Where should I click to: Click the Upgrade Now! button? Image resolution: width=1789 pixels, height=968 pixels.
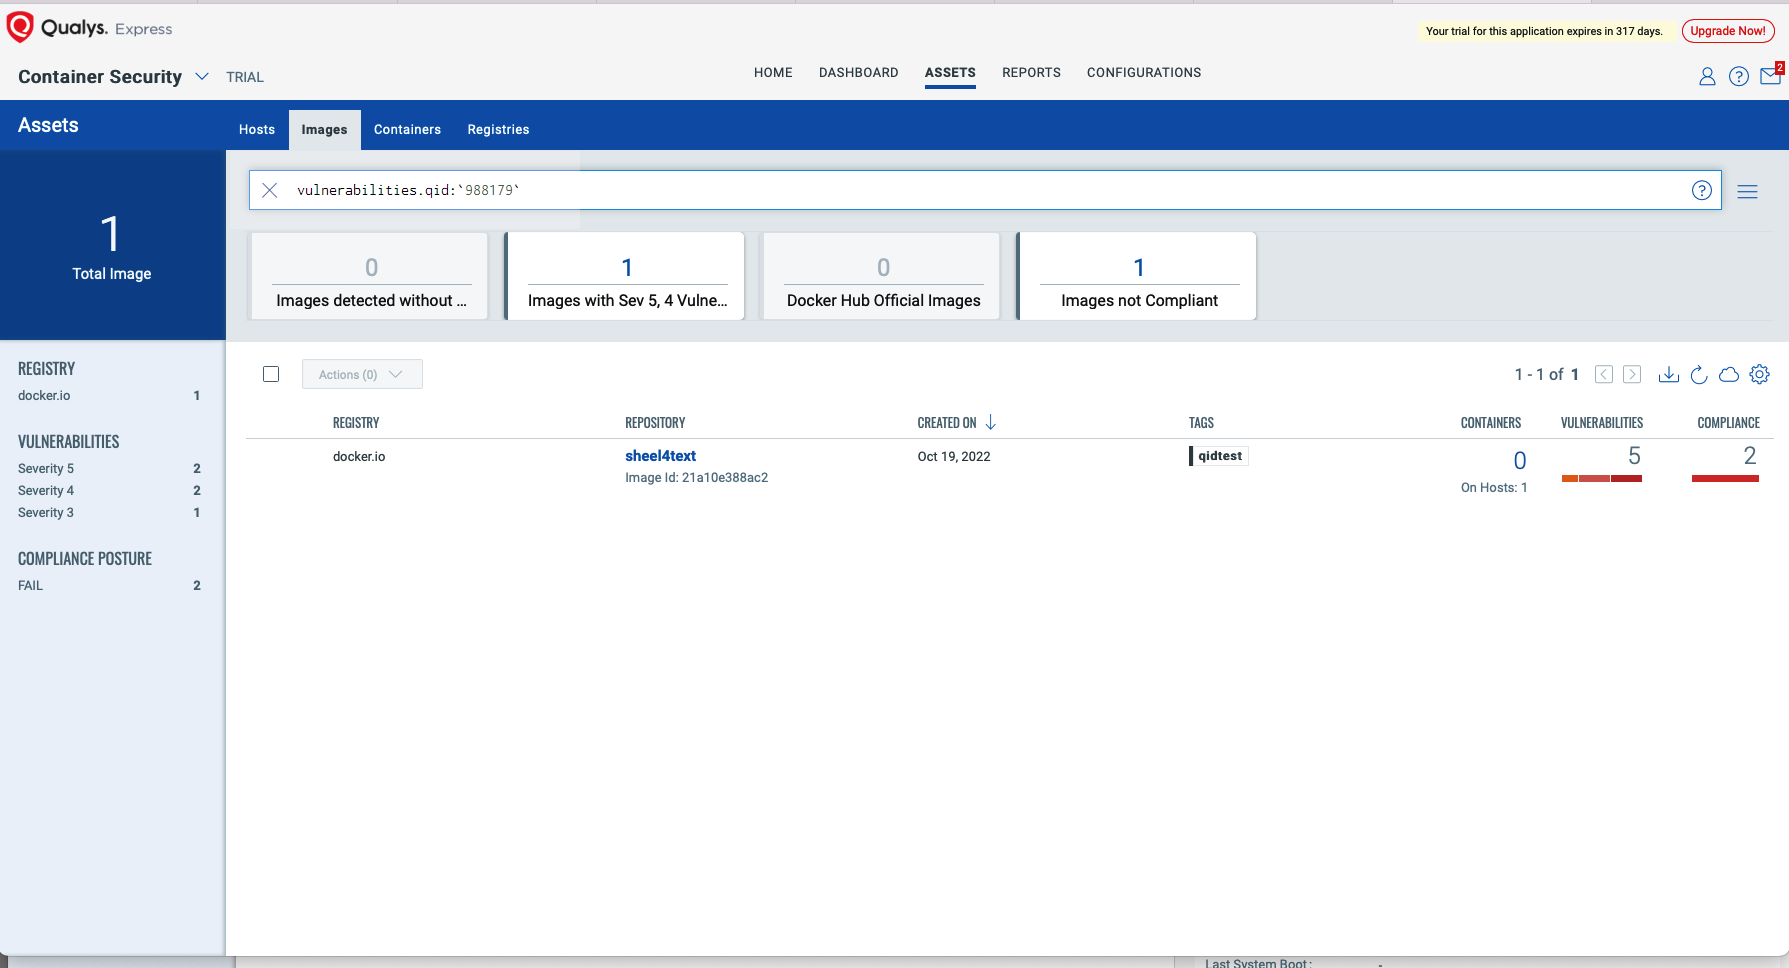pyautogui.click(x=1728, y=31)
